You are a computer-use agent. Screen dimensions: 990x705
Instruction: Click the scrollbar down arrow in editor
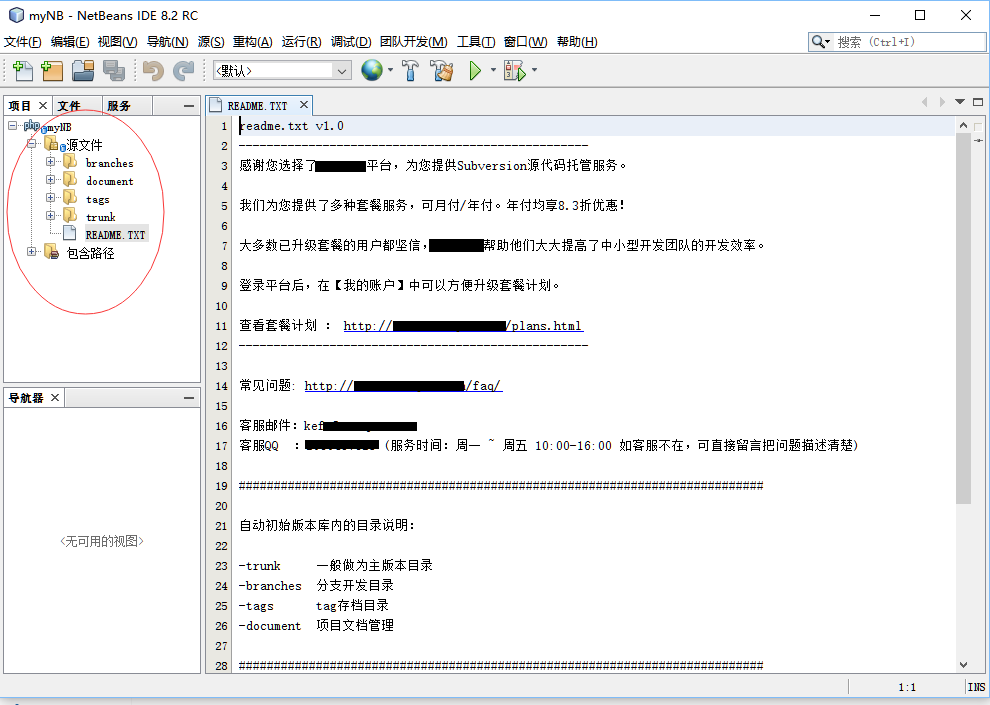[963, 664]
